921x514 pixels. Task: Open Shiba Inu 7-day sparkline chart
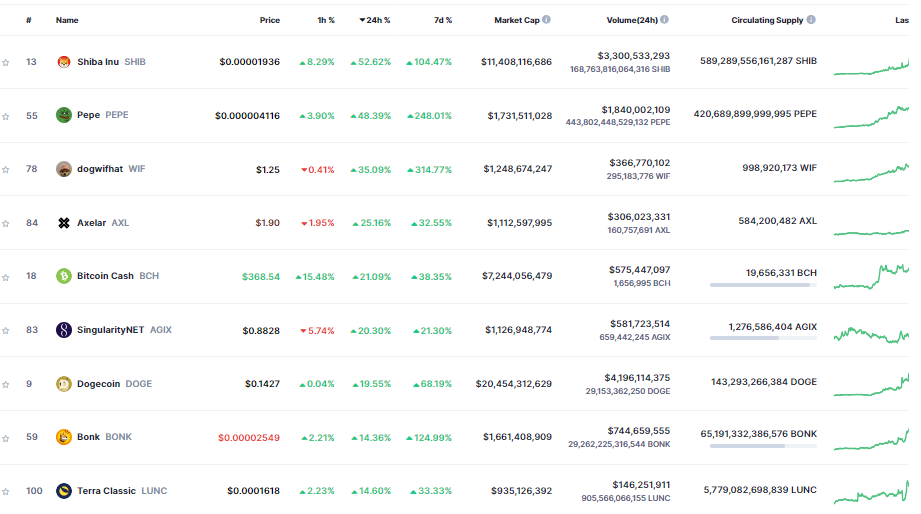pos(871,66)
